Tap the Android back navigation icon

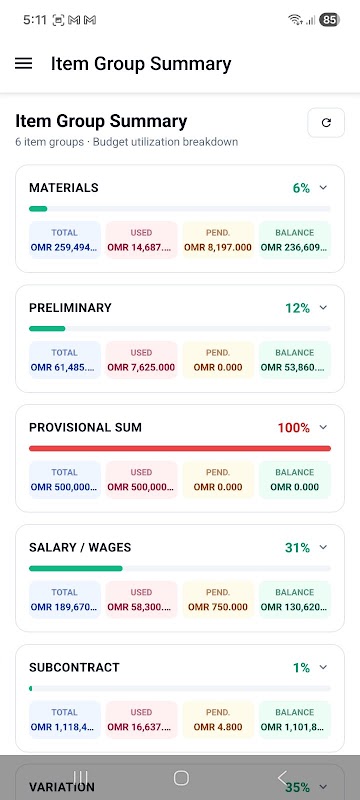pos(282,778)
